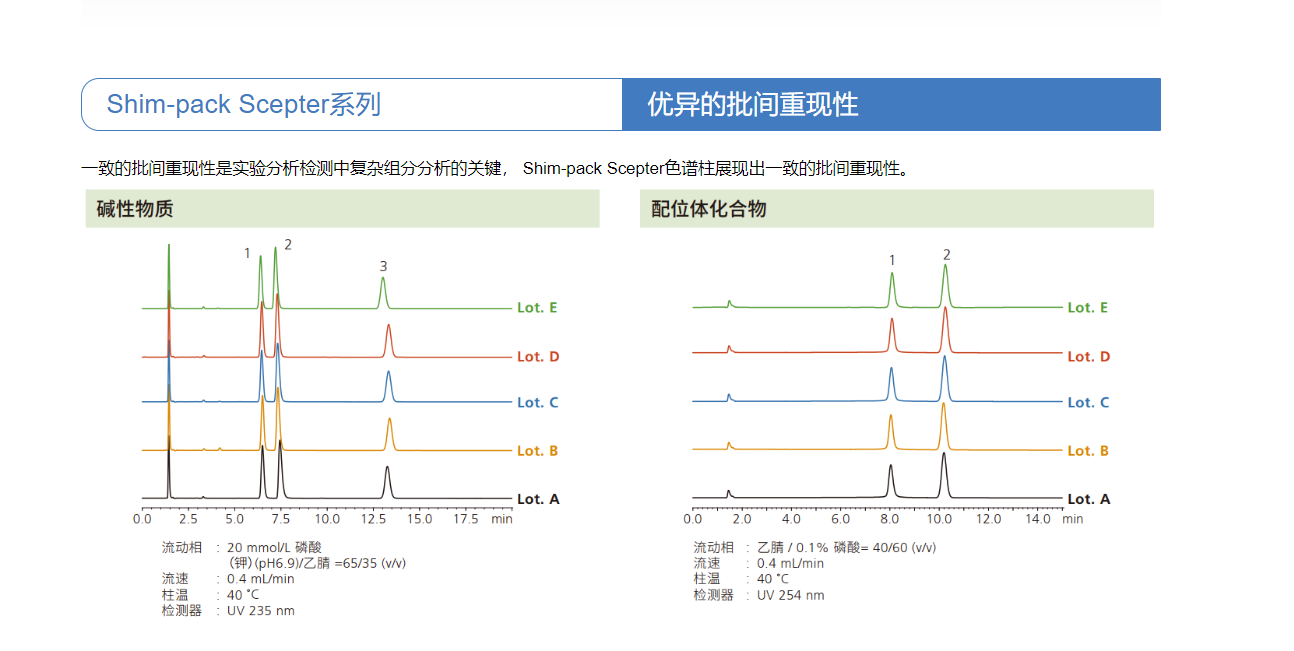Image resolution: width=1294 pixels, height=651 pixels.
Task: Click peak label 2 in 碱性物质 chart
Action: coord(288,244)
